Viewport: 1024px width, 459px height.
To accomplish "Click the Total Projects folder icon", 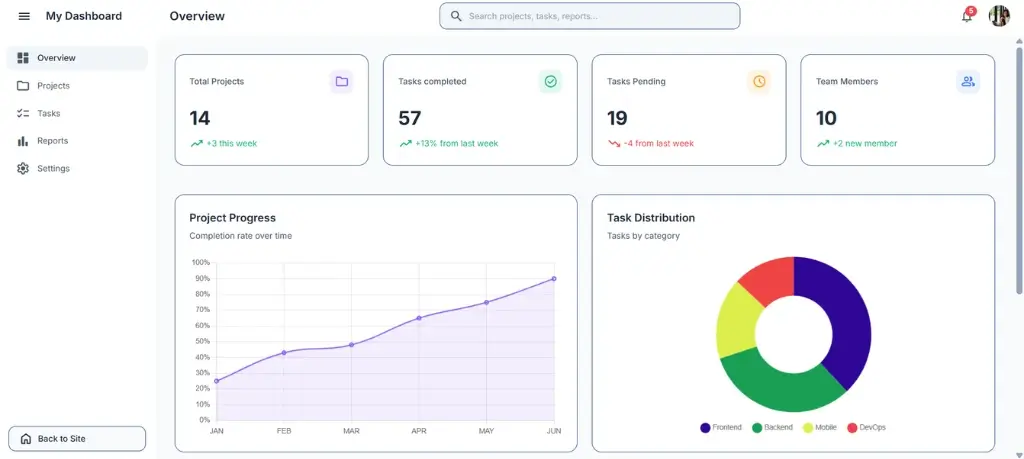I will tap(341, 81).
